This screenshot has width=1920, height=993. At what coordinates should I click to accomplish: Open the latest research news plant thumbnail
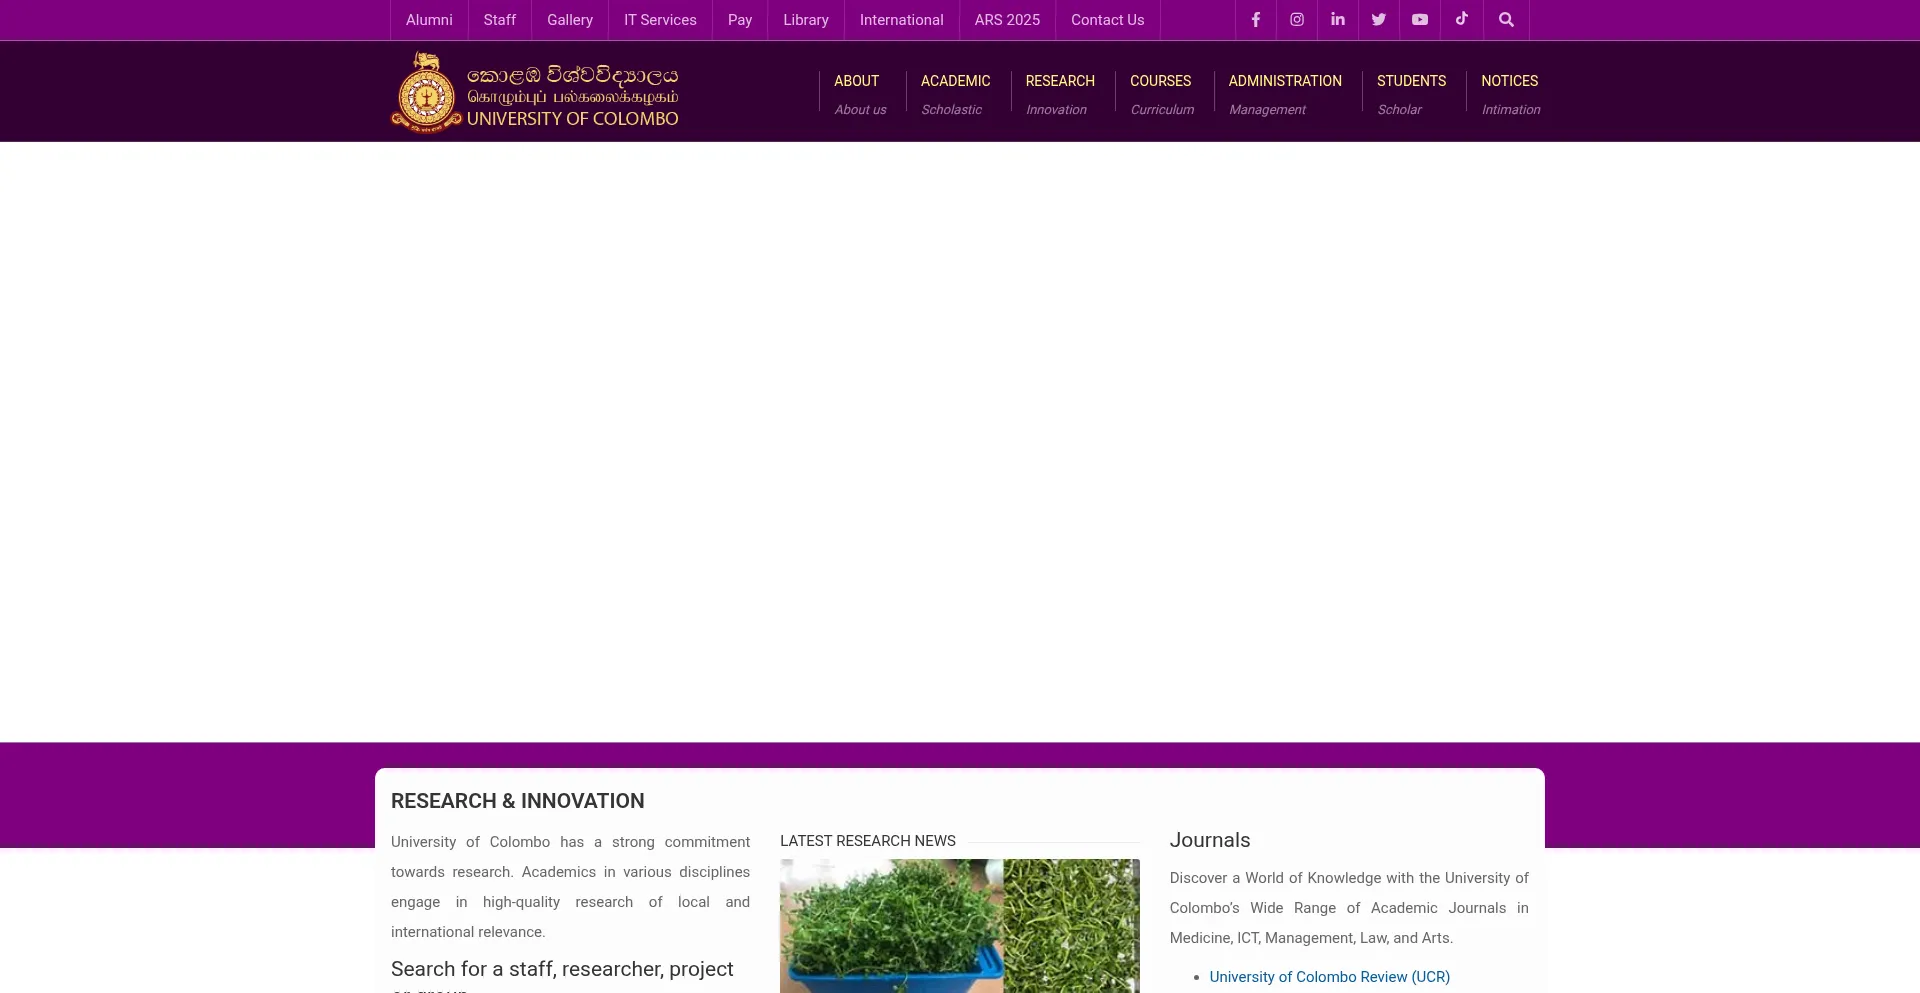click(x=959, y=925)
